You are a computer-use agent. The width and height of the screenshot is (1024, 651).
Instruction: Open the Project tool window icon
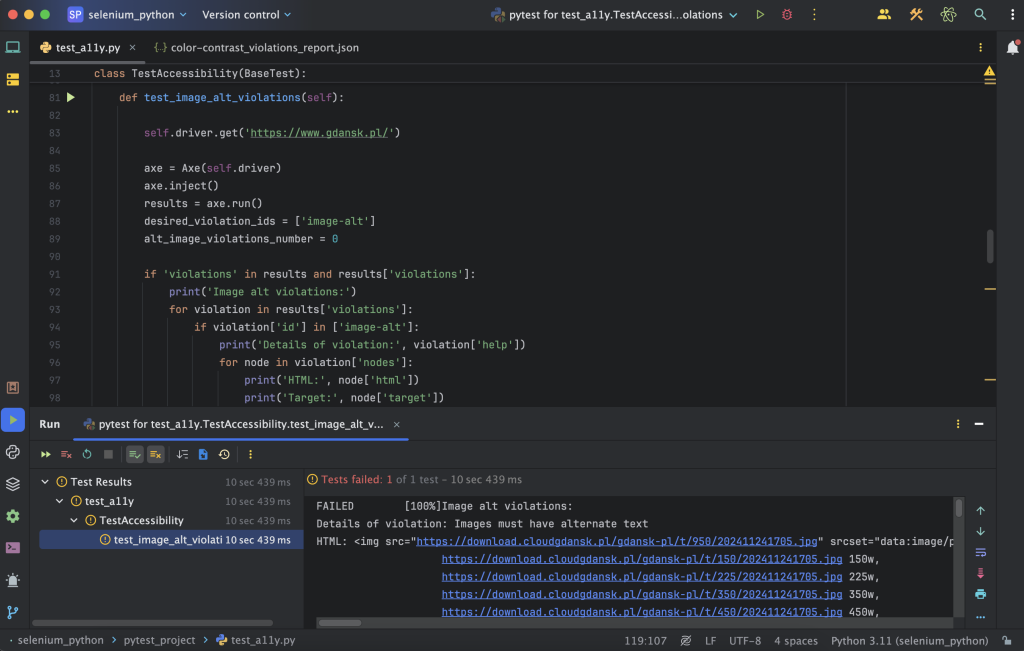(x=13, y=47)
